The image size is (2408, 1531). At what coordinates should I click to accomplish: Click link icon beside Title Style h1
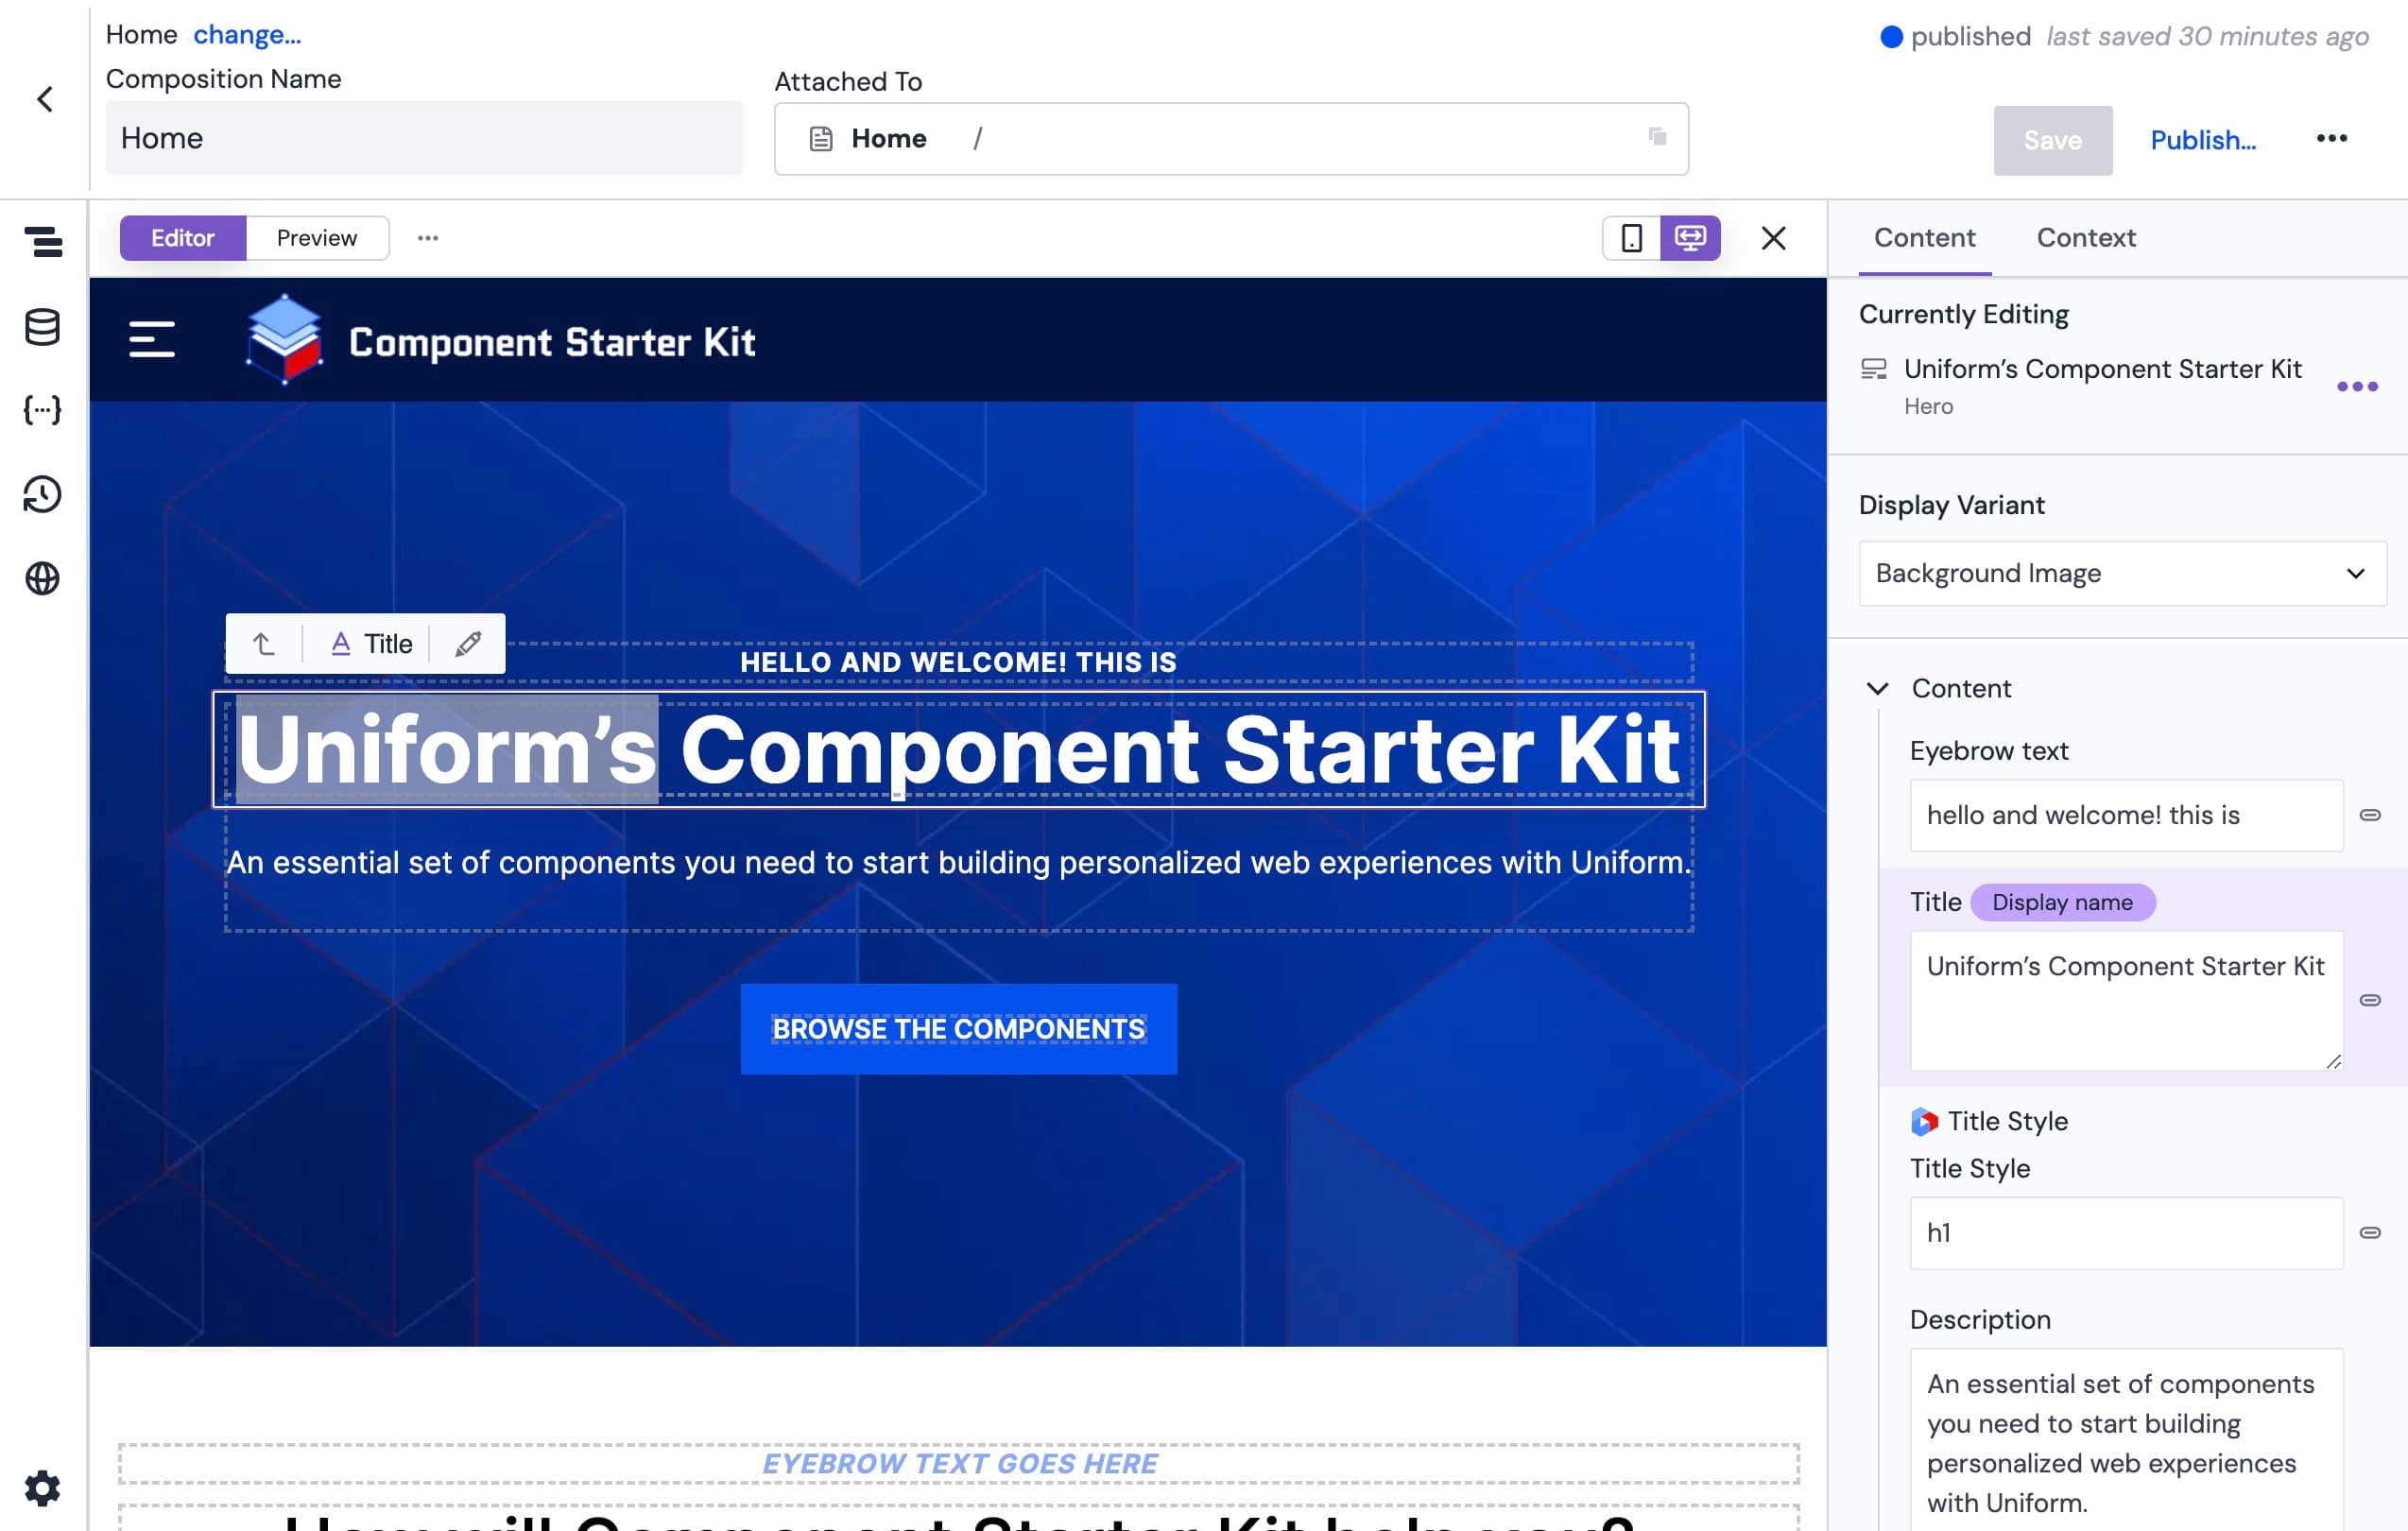click(x=2369, y=1232)
